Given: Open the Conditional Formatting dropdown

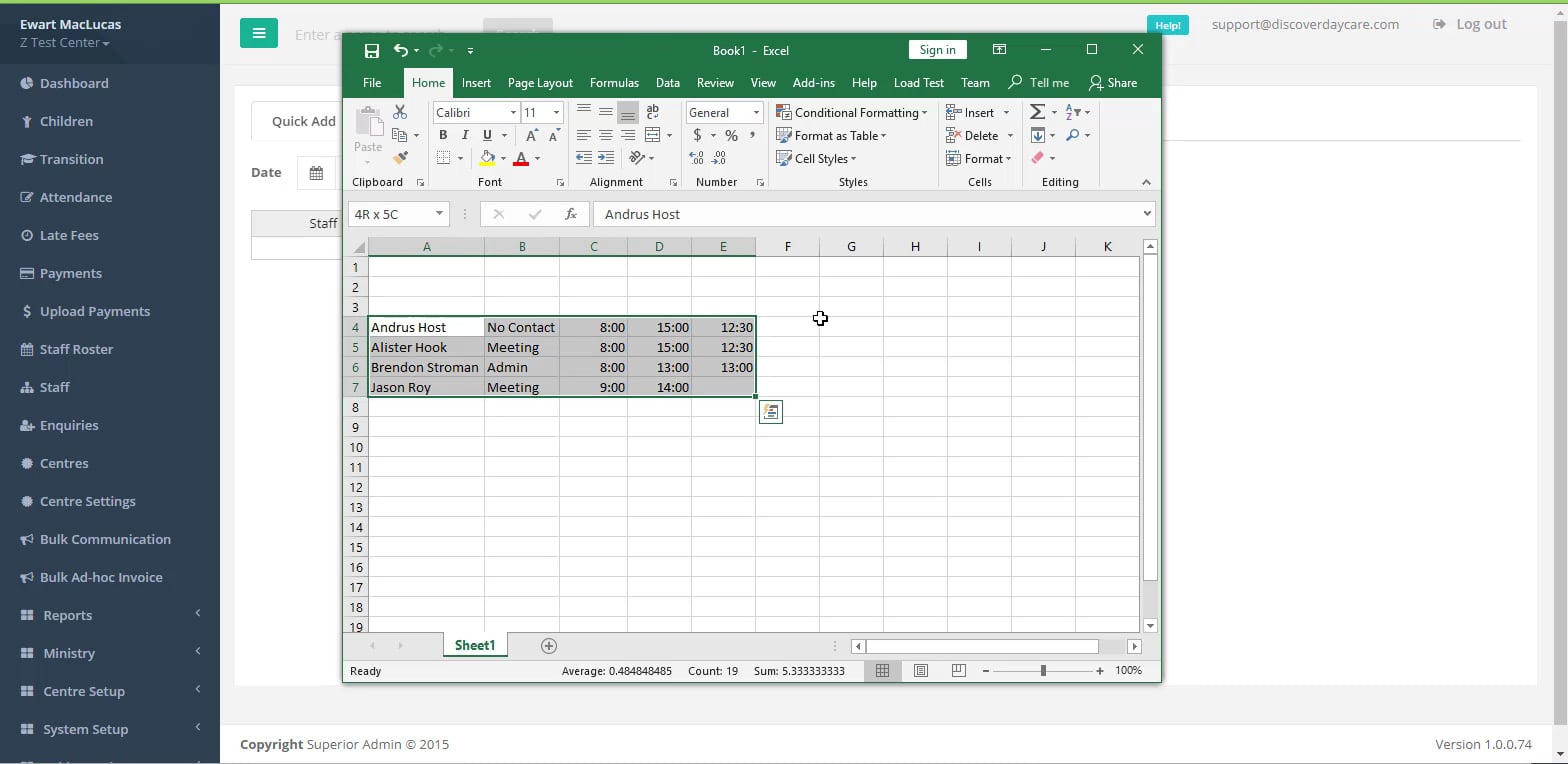Looking at the screenshot, I should [x=852, y=113].
